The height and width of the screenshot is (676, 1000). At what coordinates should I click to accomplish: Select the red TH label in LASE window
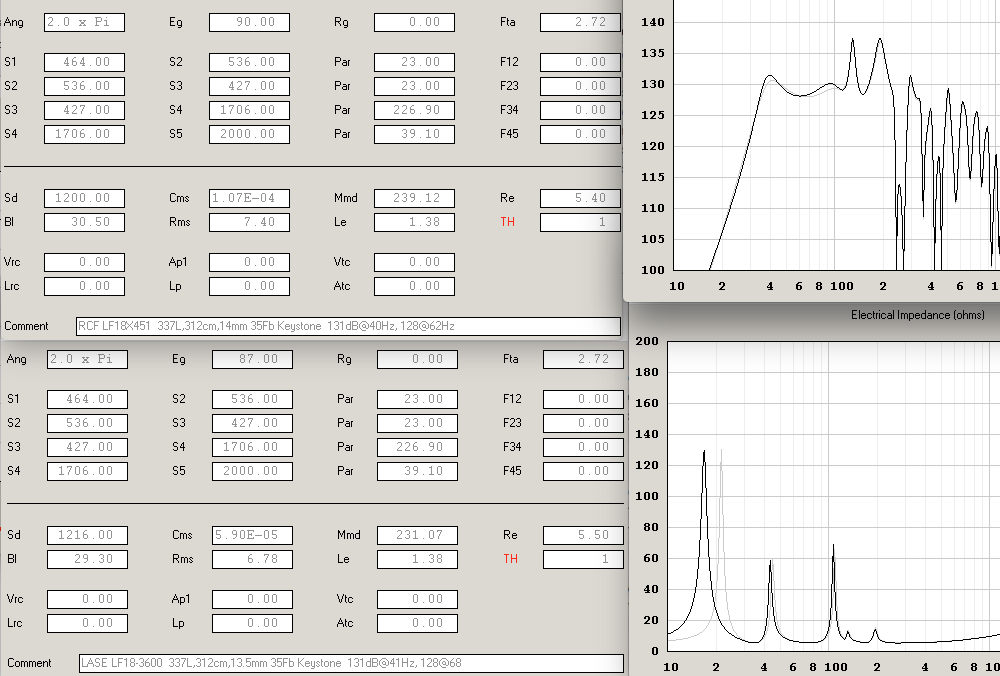click(x=511, y=559)
